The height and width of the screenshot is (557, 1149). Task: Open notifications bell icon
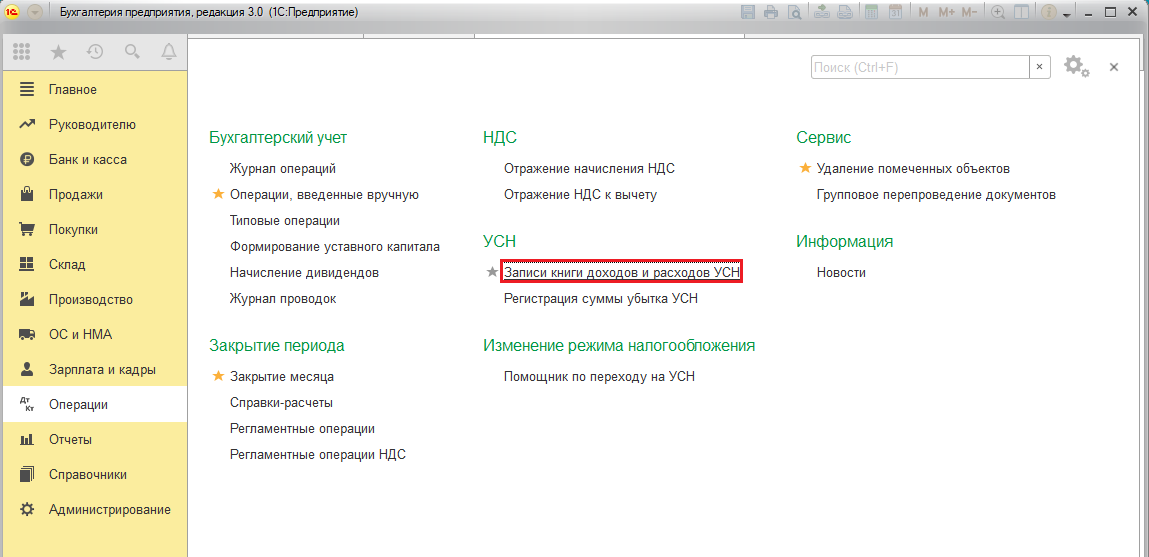168,51
